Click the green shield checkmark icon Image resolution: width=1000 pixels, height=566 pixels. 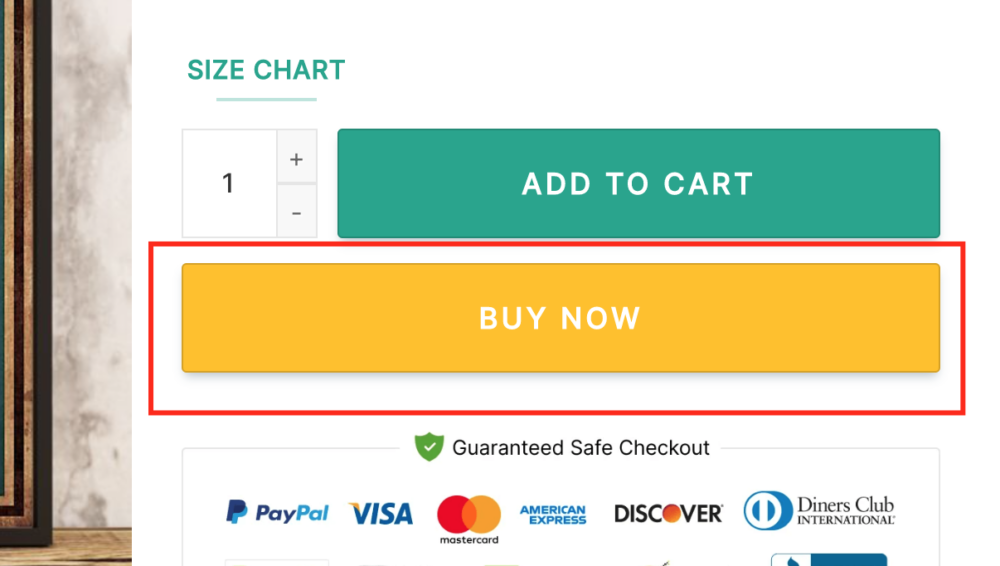(429, 447)
